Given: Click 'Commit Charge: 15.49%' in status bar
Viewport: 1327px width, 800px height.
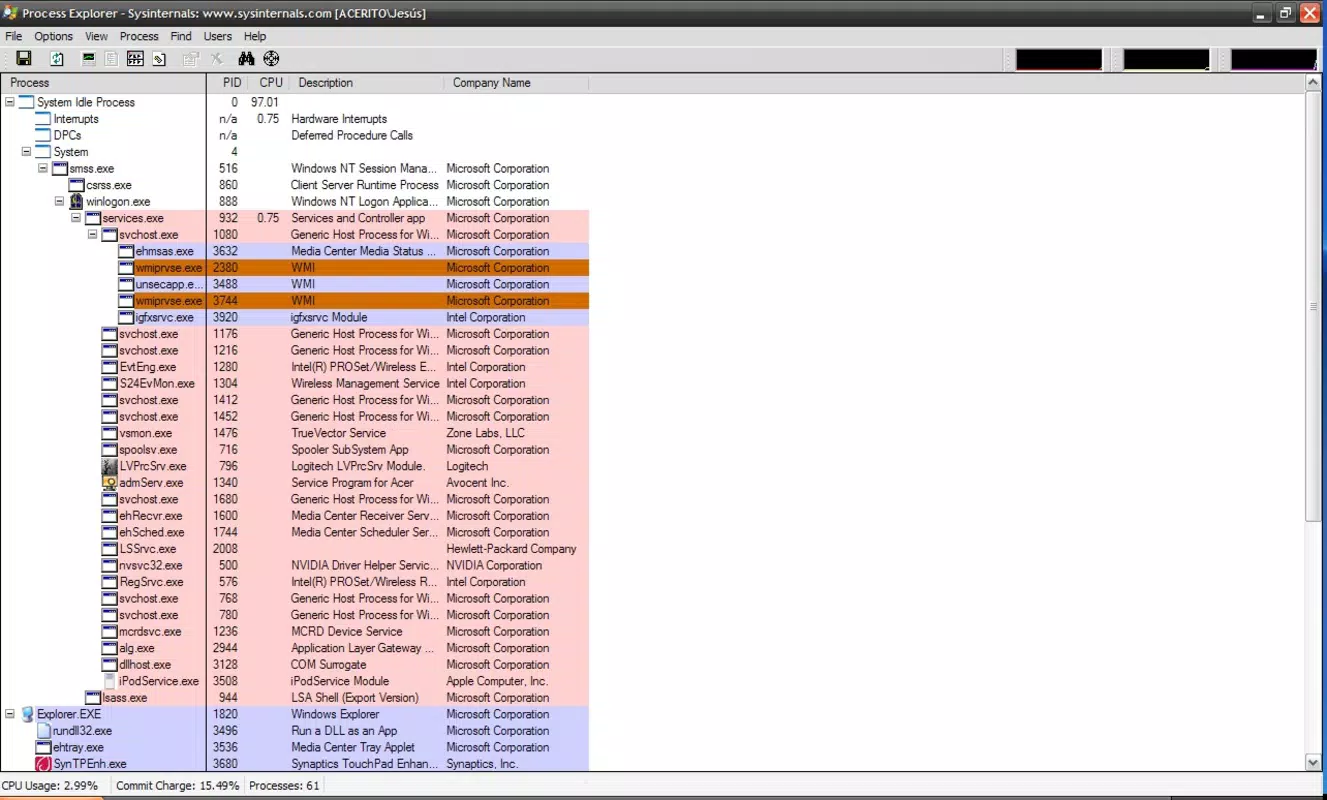Looking at the screenshot, I should 178,786.
